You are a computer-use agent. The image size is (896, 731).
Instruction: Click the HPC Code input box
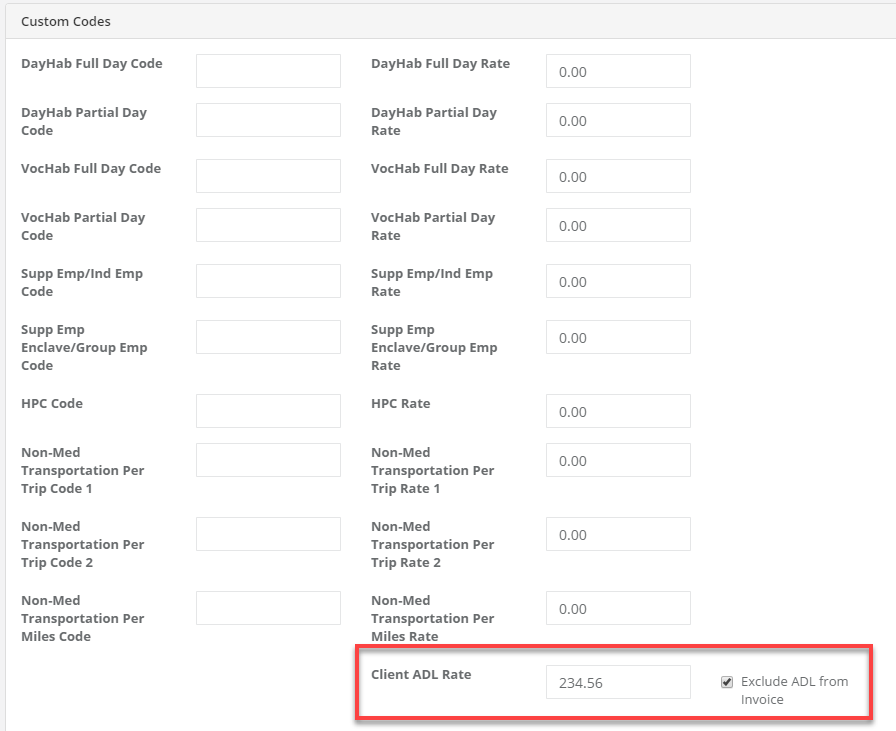(x=268, y=411)
